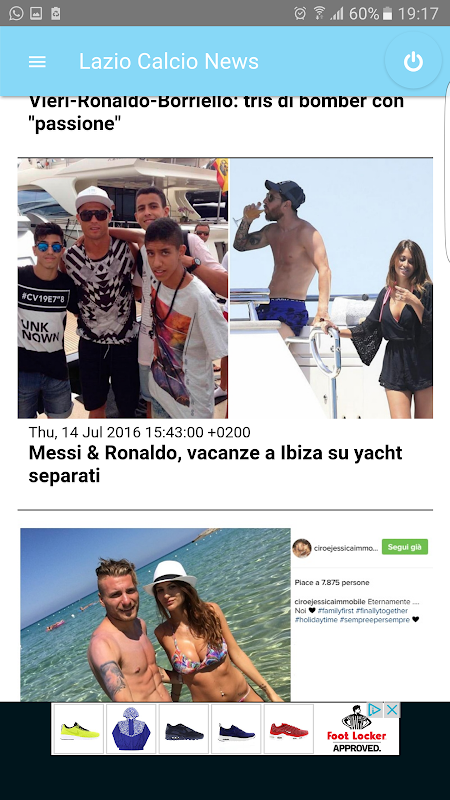This screenshot has width=450, height=800.
Task: Tap the alarm clock status icon
Action: (300, 13)
